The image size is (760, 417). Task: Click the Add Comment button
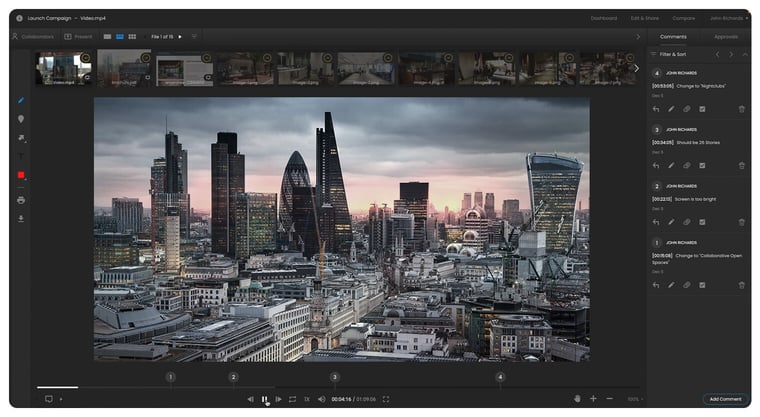coord(725,399)
